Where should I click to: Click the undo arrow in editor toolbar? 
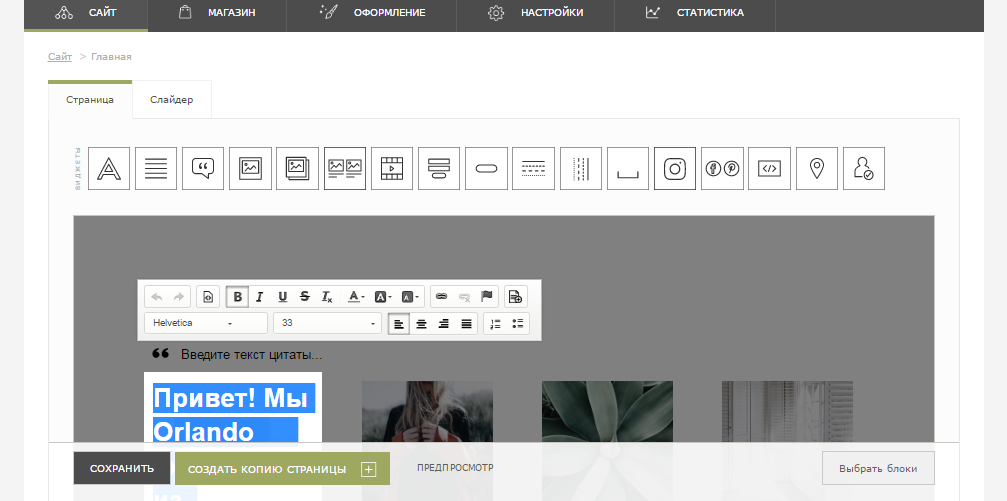pos(156,297)
